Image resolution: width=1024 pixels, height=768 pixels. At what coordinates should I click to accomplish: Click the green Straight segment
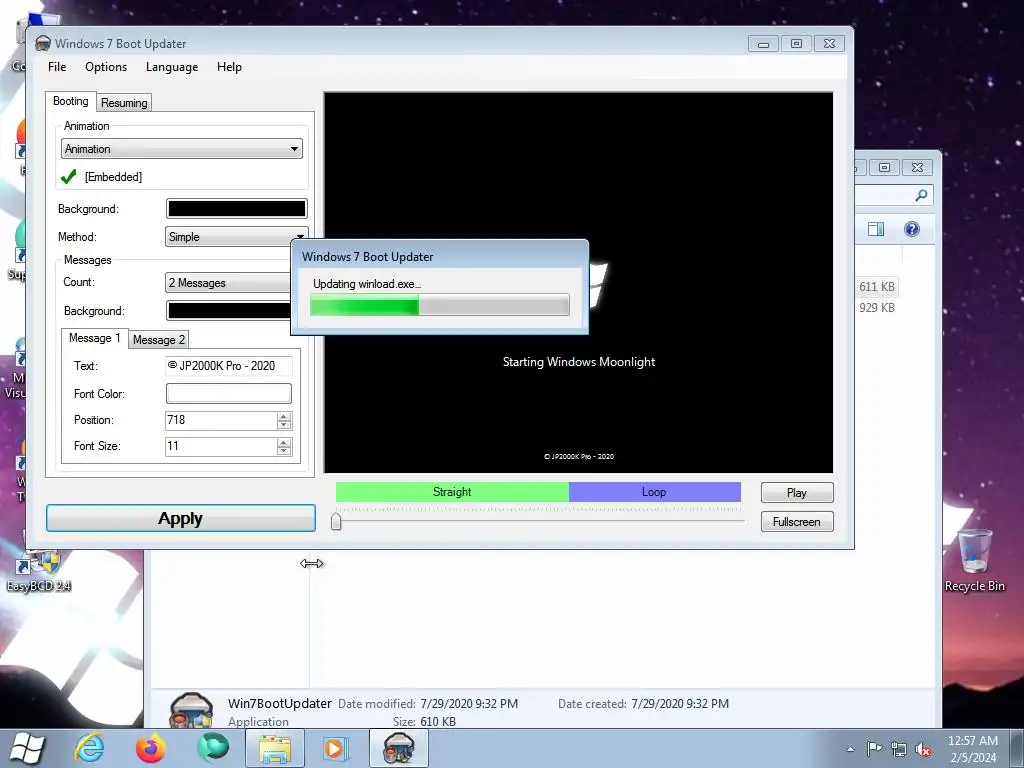tap(452, 492)
